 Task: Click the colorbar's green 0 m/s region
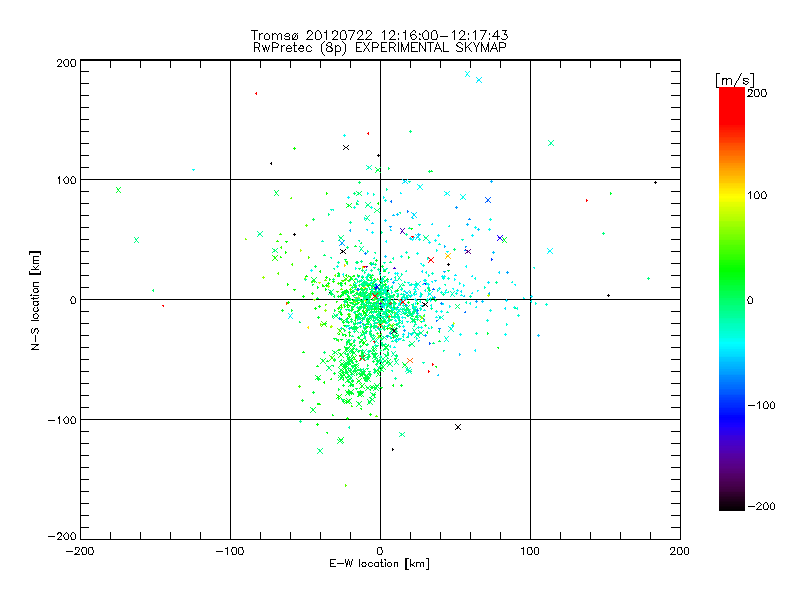coord(732,299)
